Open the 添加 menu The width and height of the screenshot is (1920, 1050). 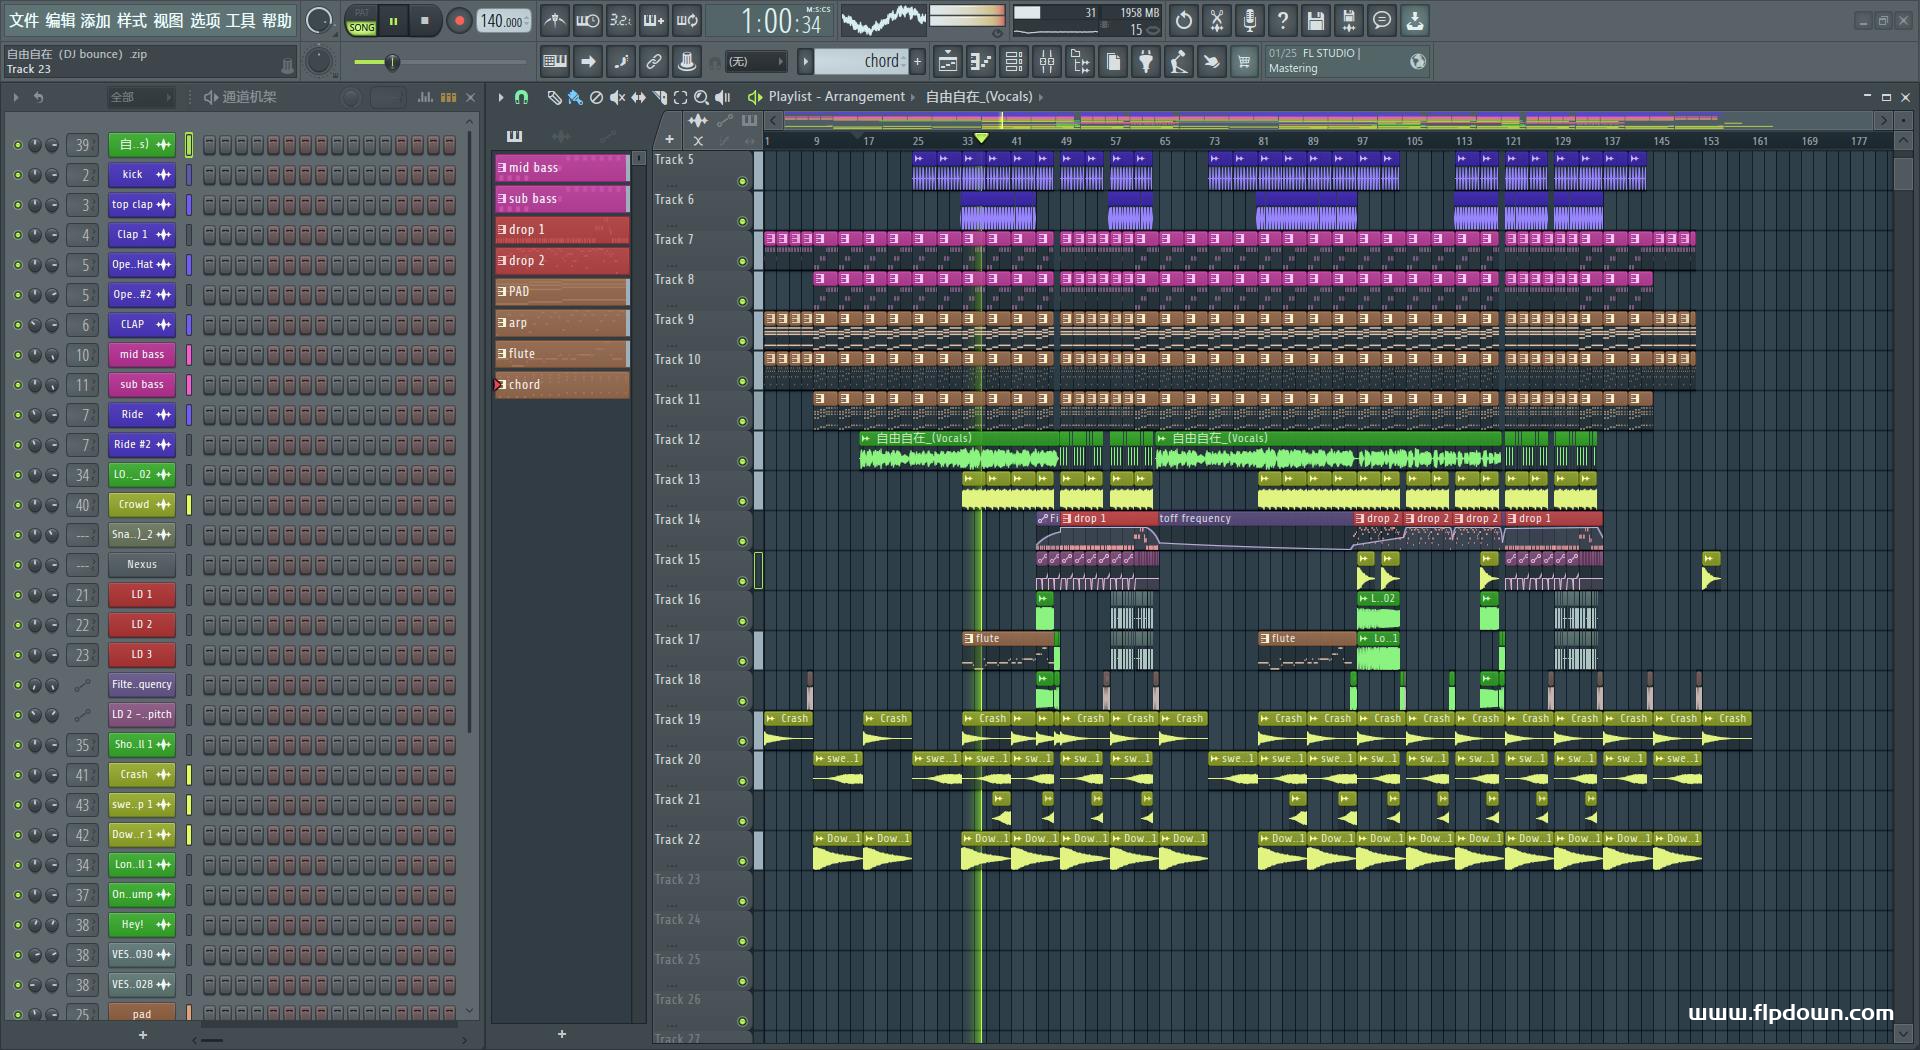tap(96, 21)
